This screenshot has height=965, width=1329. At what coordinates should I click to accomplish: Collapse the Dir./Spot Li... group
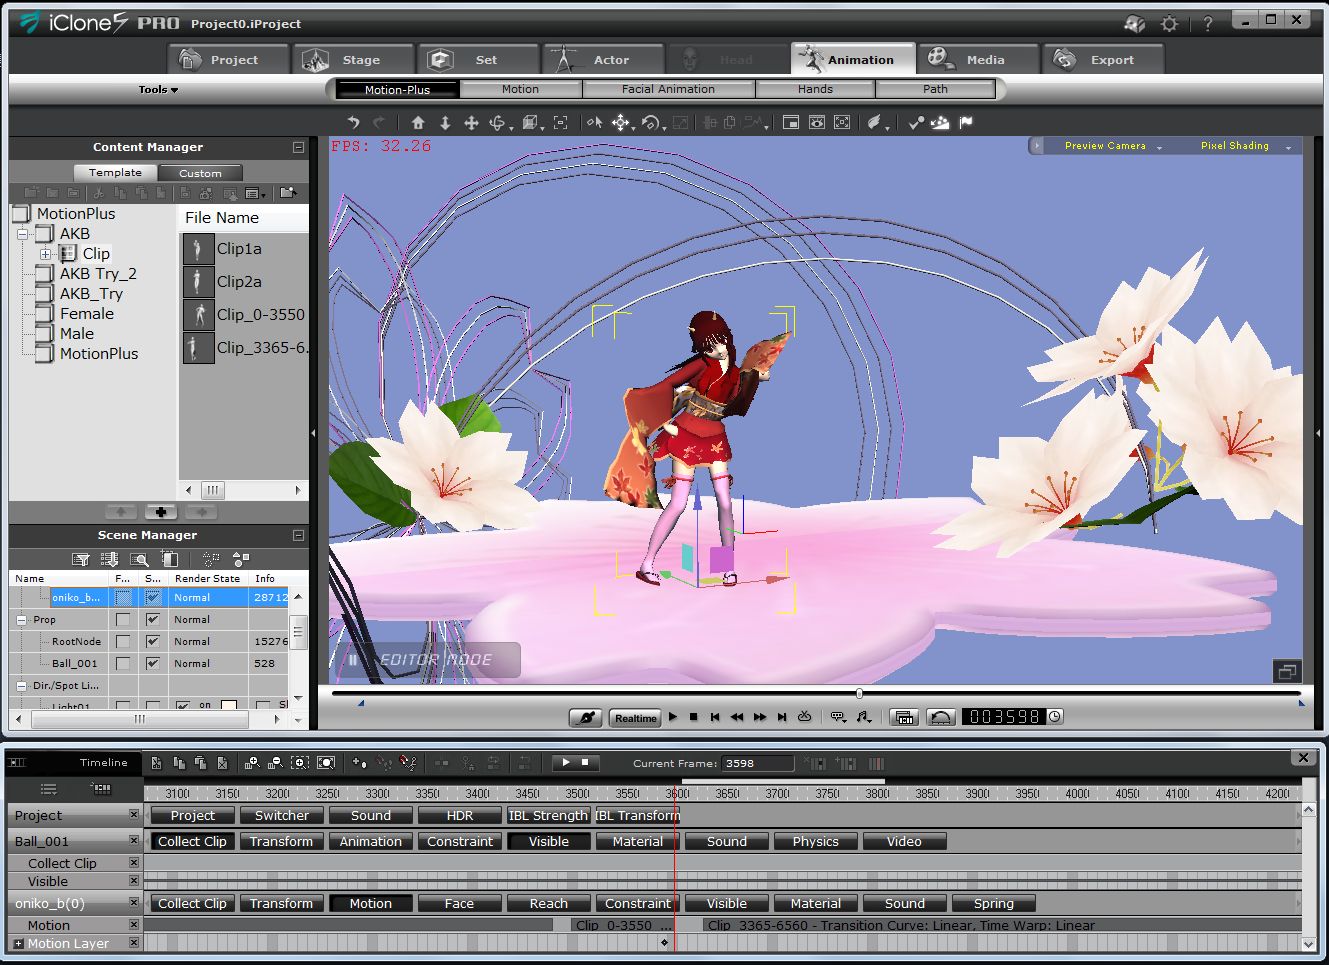pyautogui.click(x=22, y=685)
